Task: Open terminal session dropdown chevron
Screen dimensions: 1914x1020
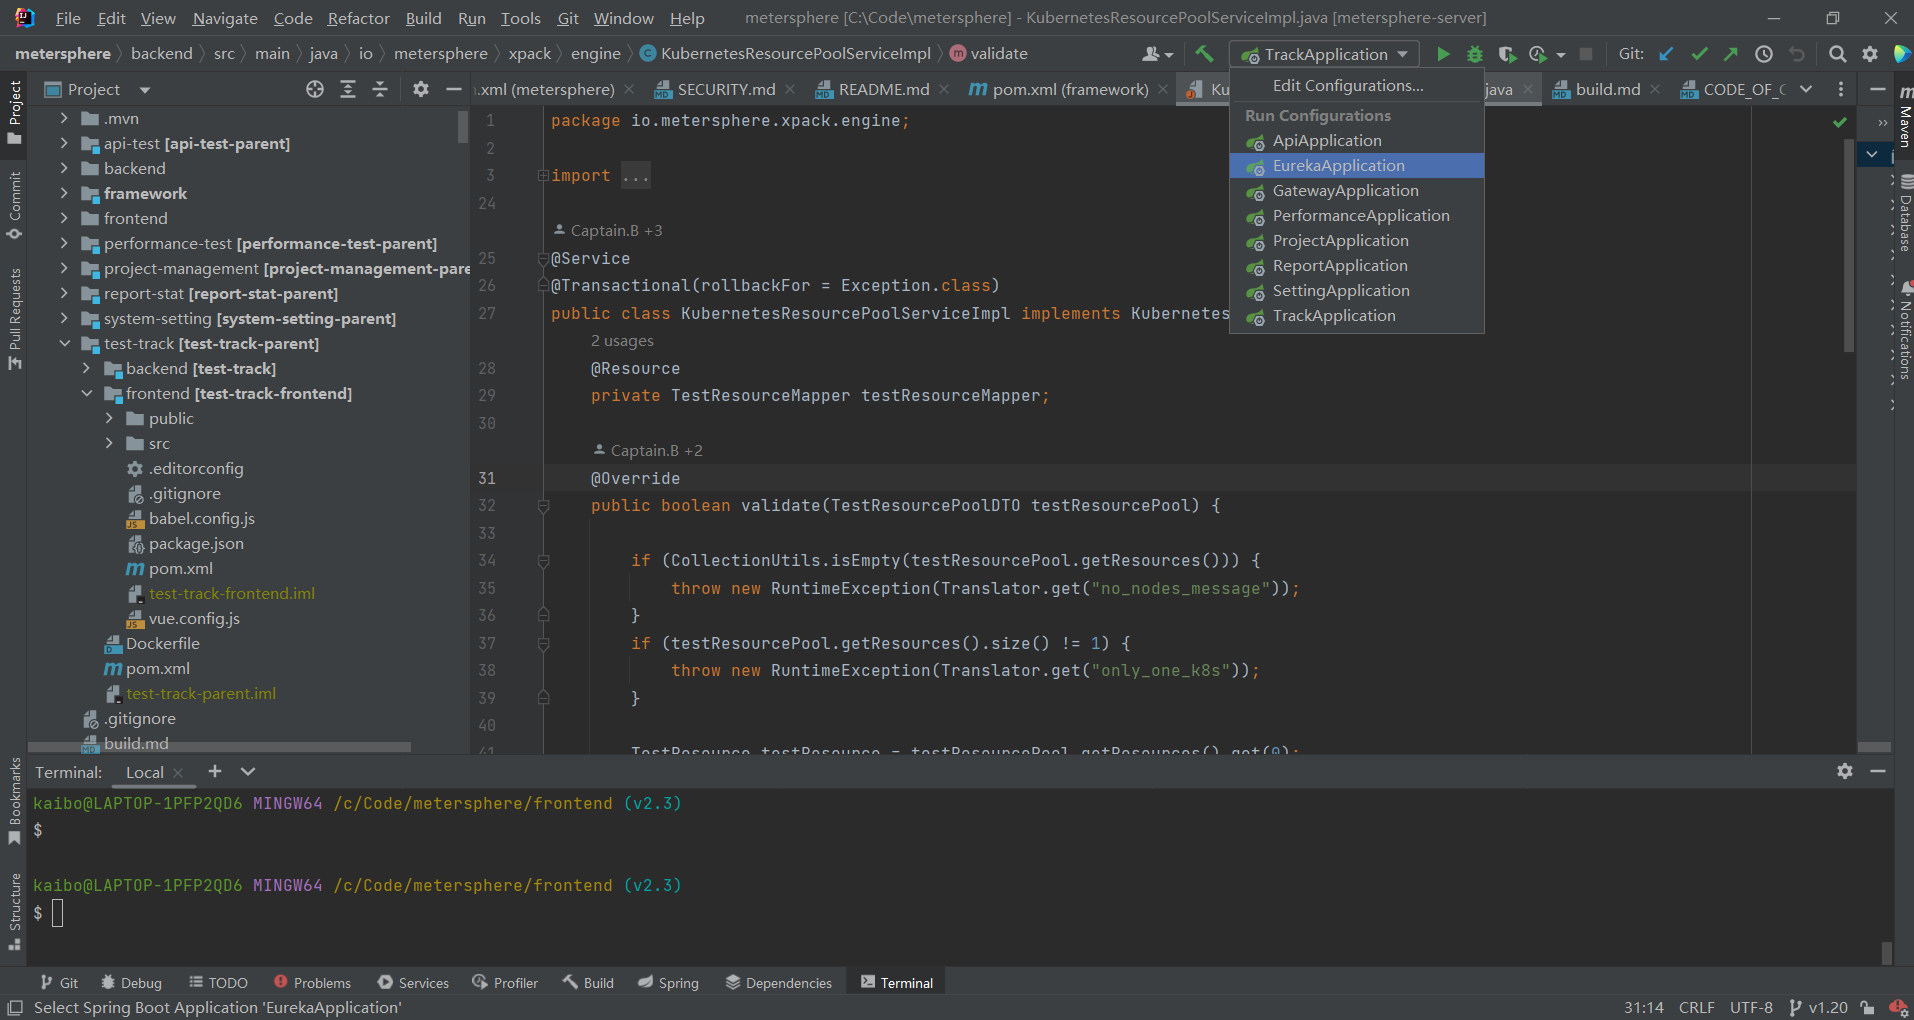Action: [248, 771]
